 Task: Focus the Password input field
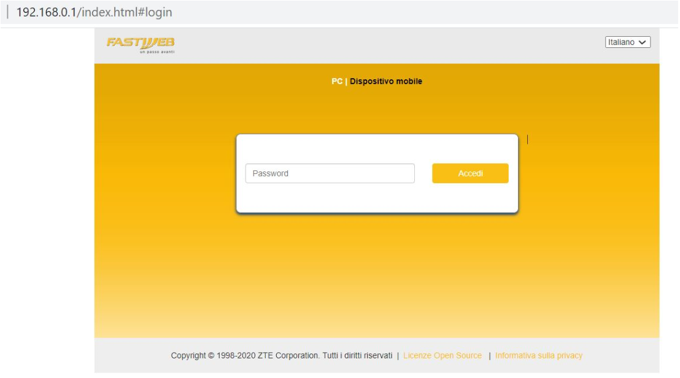point(330,173)
